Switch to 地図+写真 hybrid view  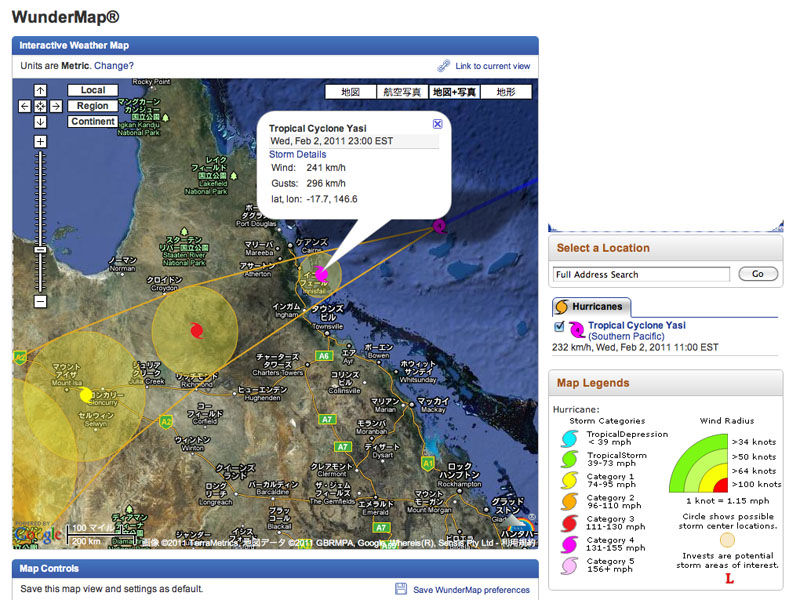454,92
